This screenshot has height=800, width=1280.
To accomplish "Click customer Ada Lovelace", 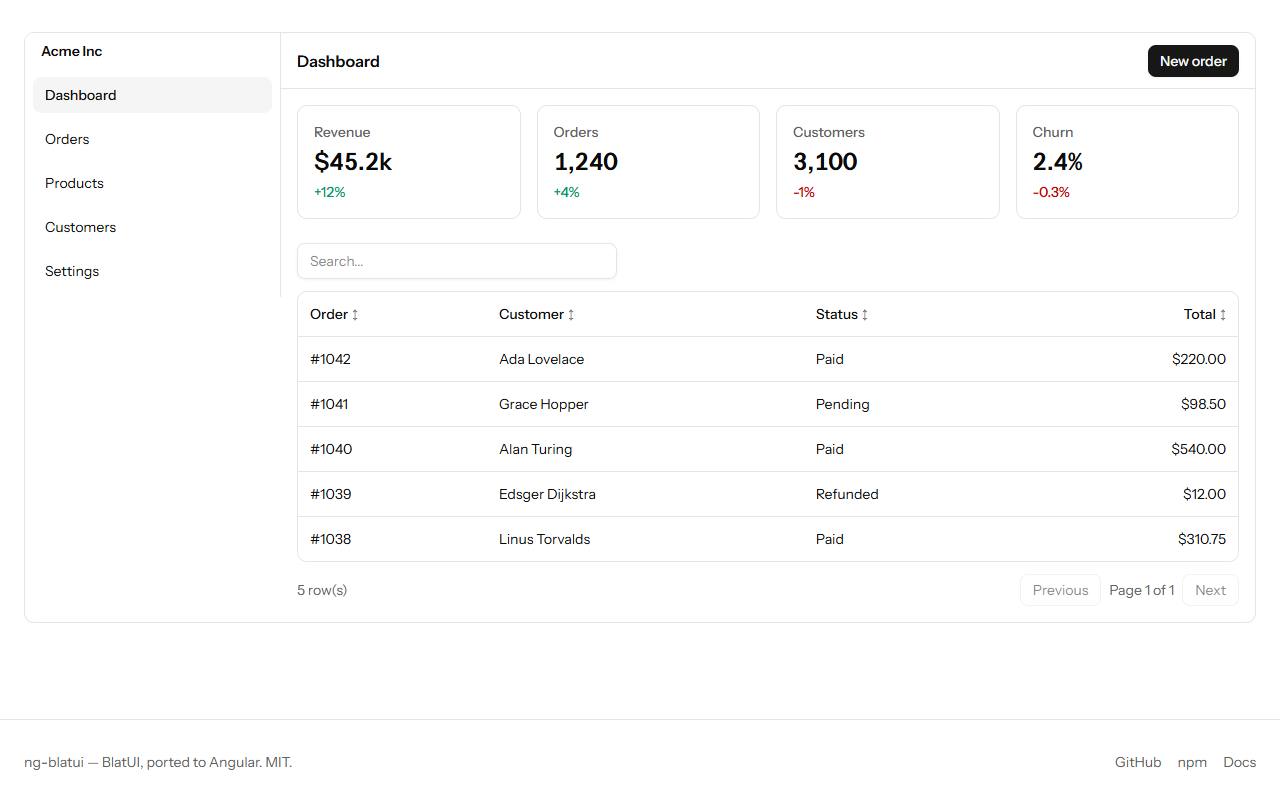I will click(x=541, y=359).
